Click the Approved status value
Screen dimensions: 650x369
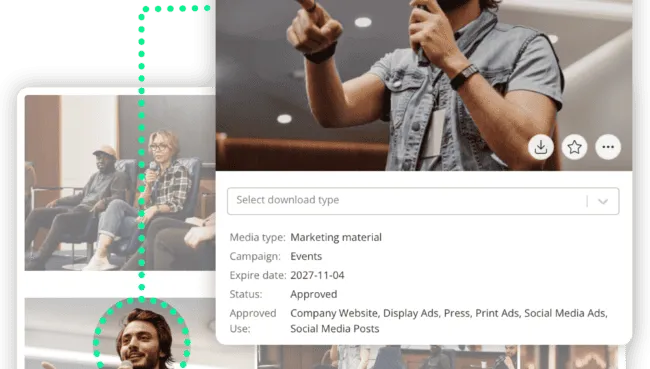pyautogui.click(x=313, y=294)
